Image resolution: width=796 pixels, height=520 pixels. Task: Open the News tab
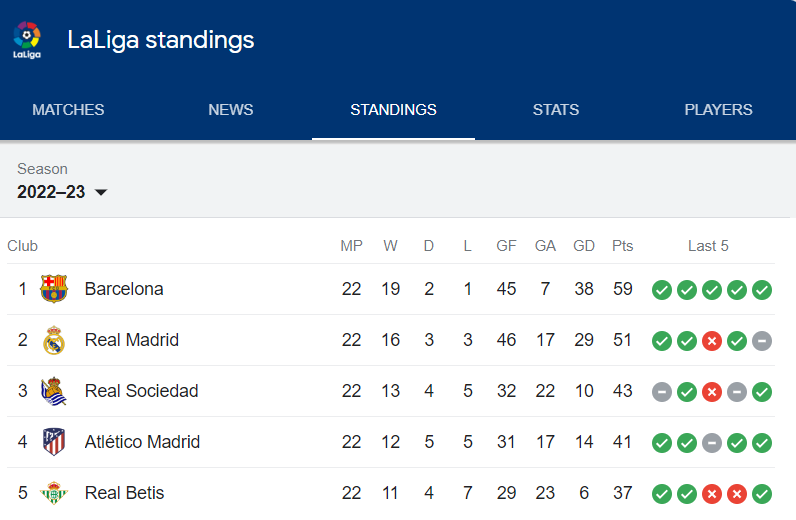[230, 110]
